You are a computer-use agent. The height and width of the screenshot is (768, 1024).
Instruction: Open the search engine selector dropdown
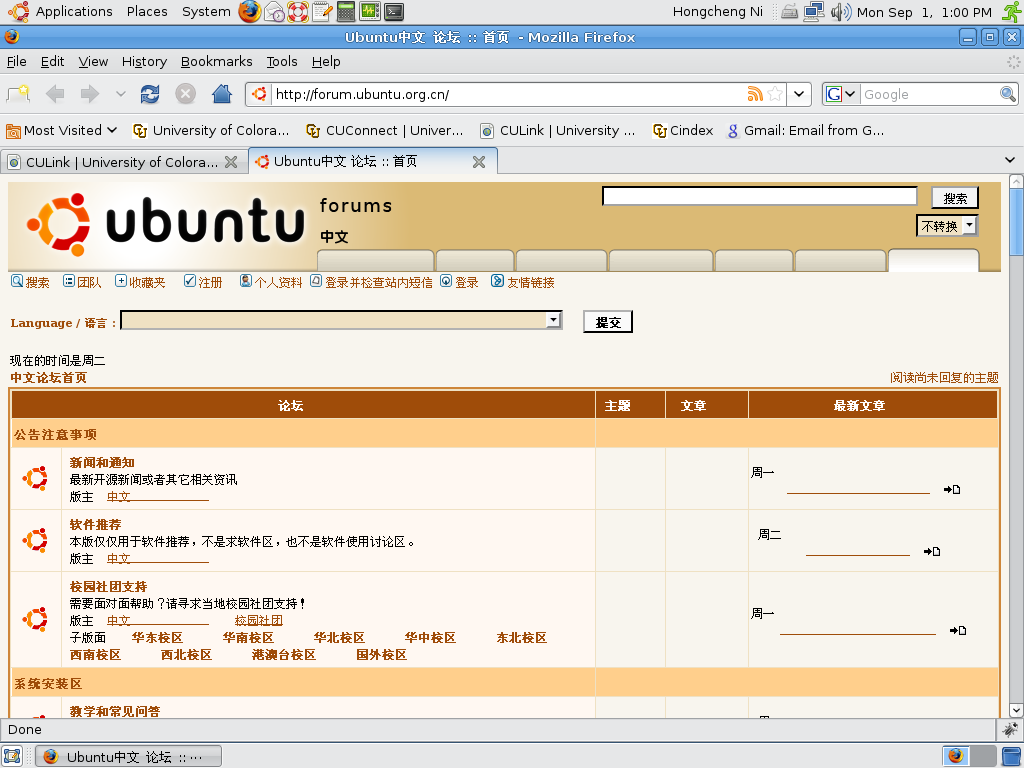tap(850, 94)
